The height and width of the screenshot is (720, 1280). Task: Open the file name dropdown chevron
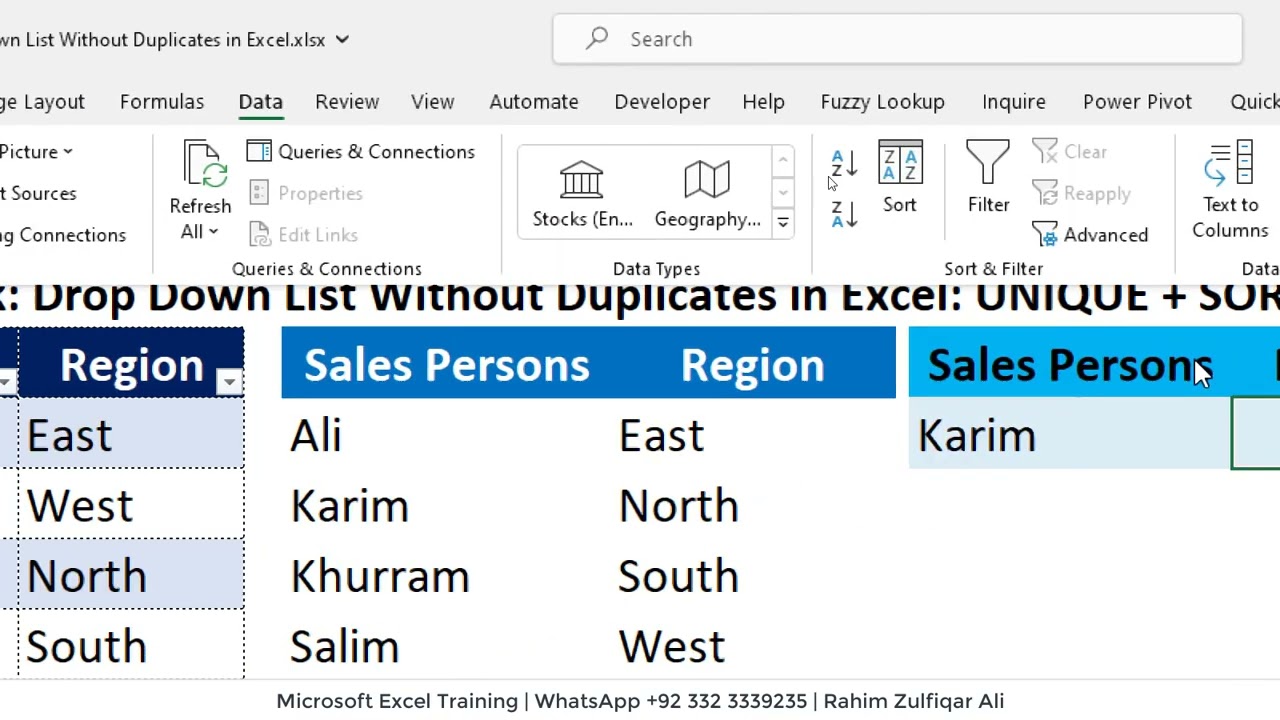(x=342, y=40)
